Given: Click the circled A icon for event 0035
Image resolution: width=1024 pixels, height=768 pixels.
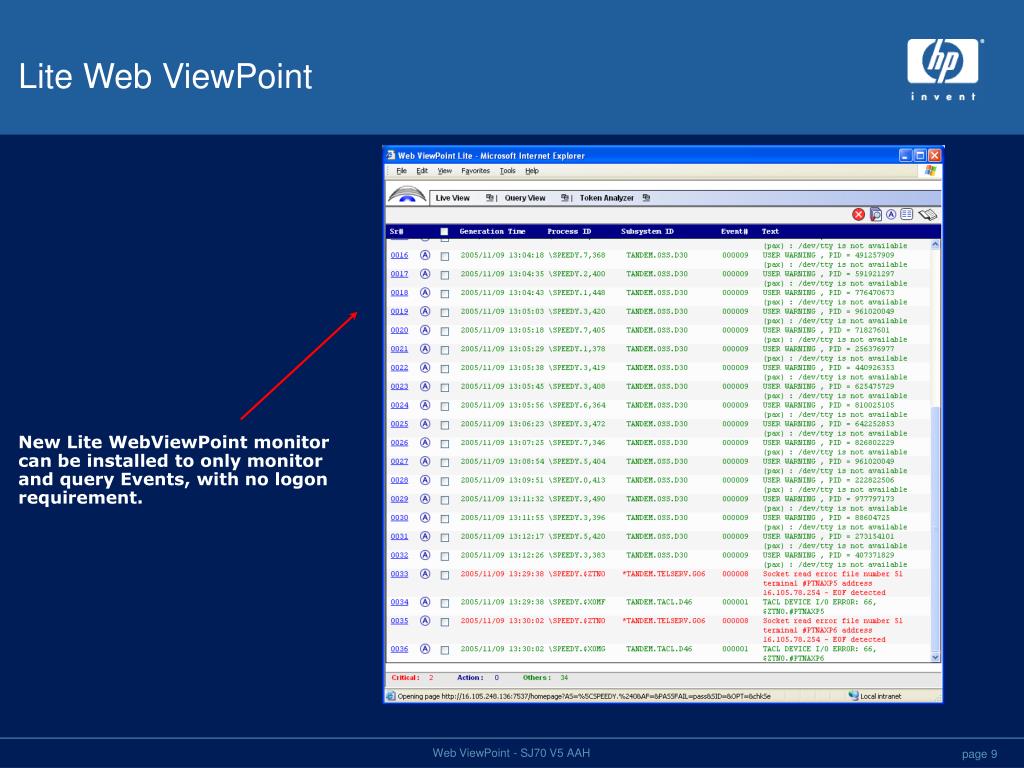Looking at the screenshot, I should [x=425, y=621].
